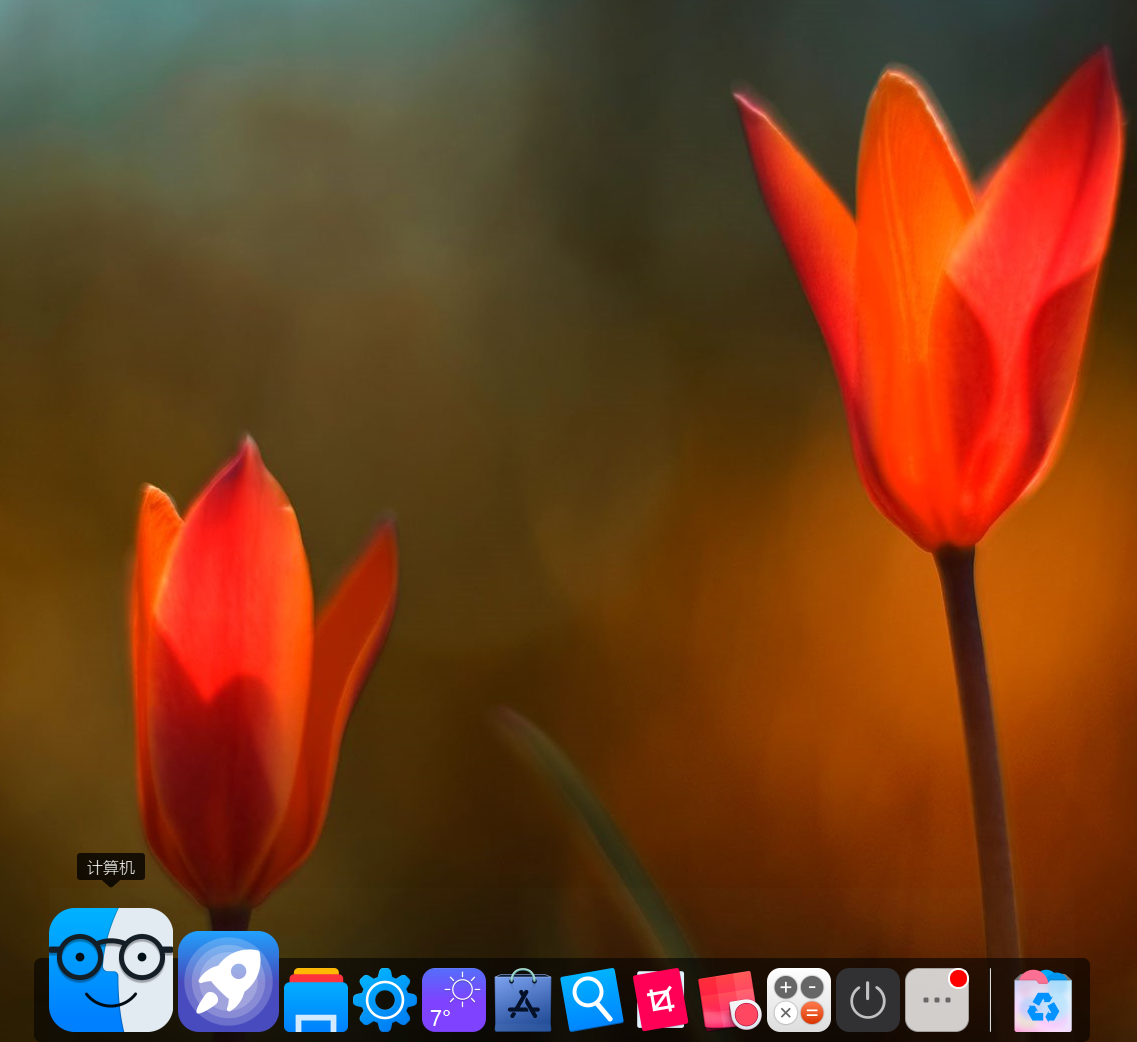Launch the Screen Recorder app
Screen dimensions: 1137x1042
[x=729, y=1000]
